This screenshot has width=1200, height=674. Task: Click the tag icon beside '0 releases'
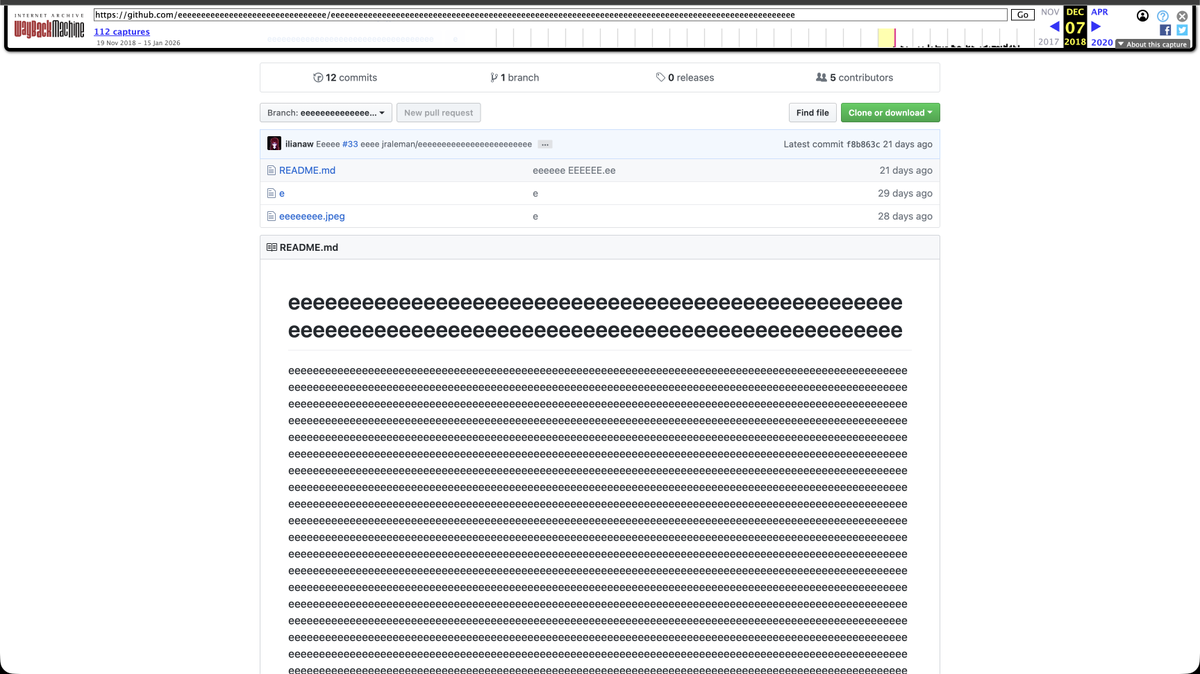click(660, 77)
